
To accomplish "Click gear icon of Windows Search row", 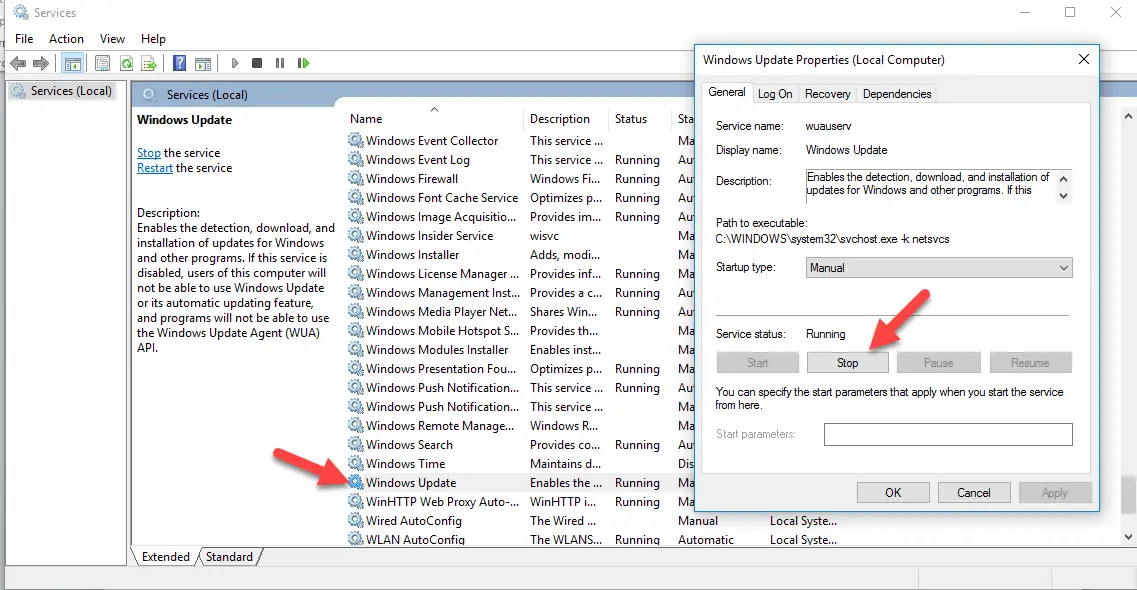I will pyautogui.click(x=355, y=444).
